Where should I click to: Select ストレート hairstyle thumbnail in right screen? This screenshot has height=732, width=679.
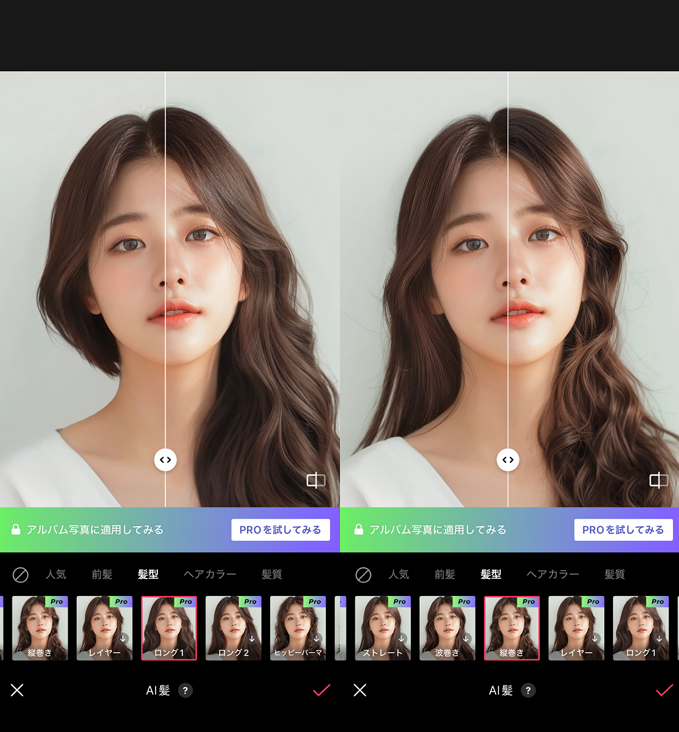click(x=383, y=628)
